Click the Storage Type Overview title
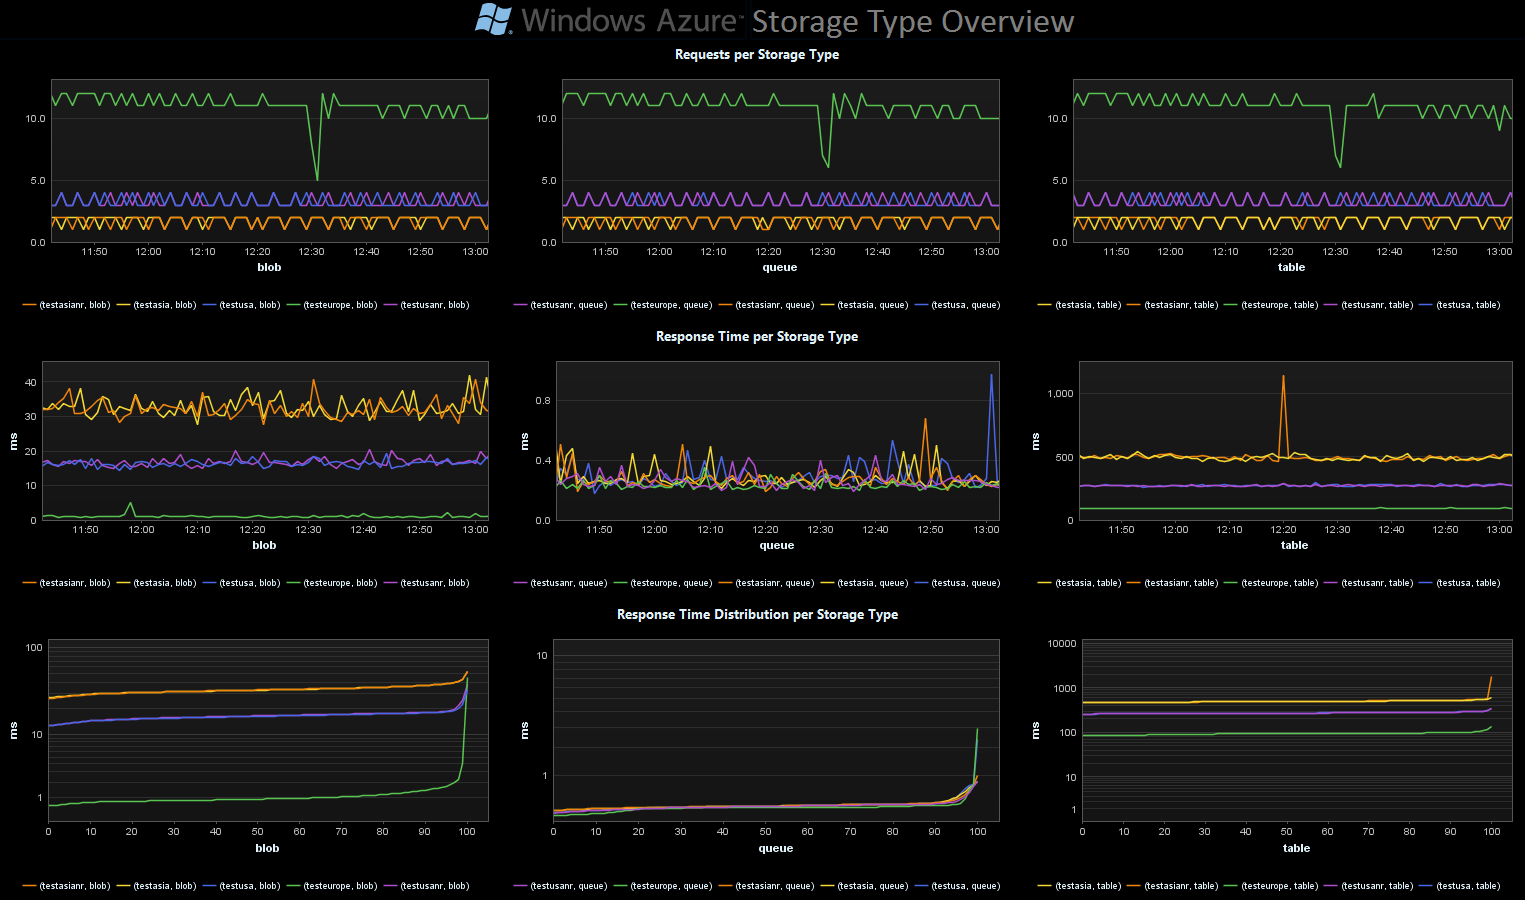This screenshot has width=1525, height=900. point(913,21)
